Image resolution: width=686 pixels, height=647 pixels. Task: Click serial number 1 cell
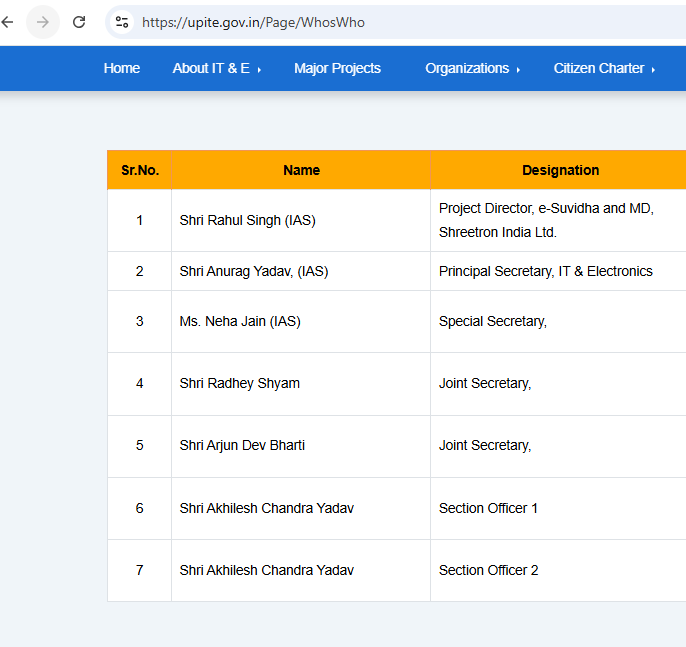pos(140,220)
